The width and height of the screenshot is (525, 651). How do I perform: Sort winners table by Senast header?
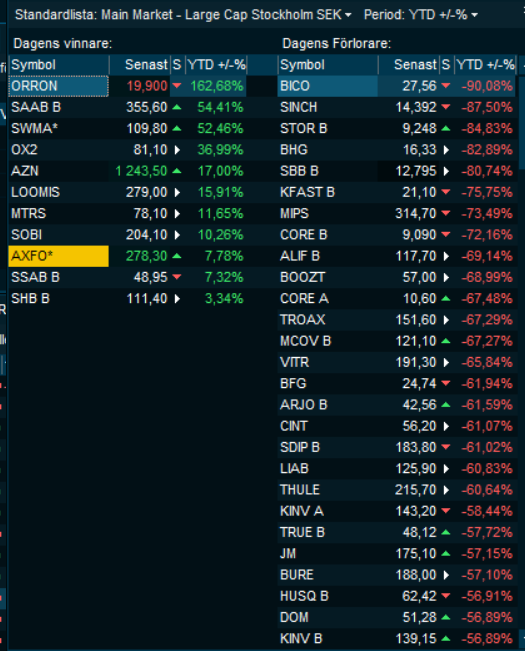tap(139, 65)
